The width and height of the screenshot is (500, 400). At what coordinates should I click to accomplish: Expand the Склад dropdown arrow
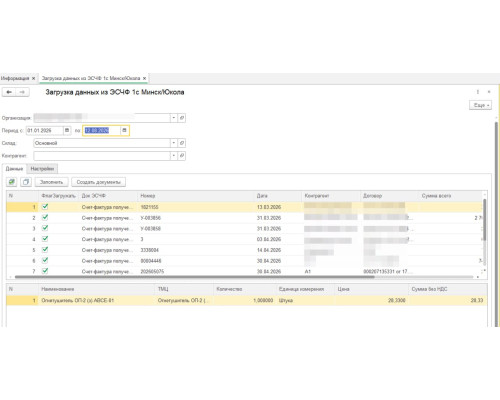click(x=174, y=143)
